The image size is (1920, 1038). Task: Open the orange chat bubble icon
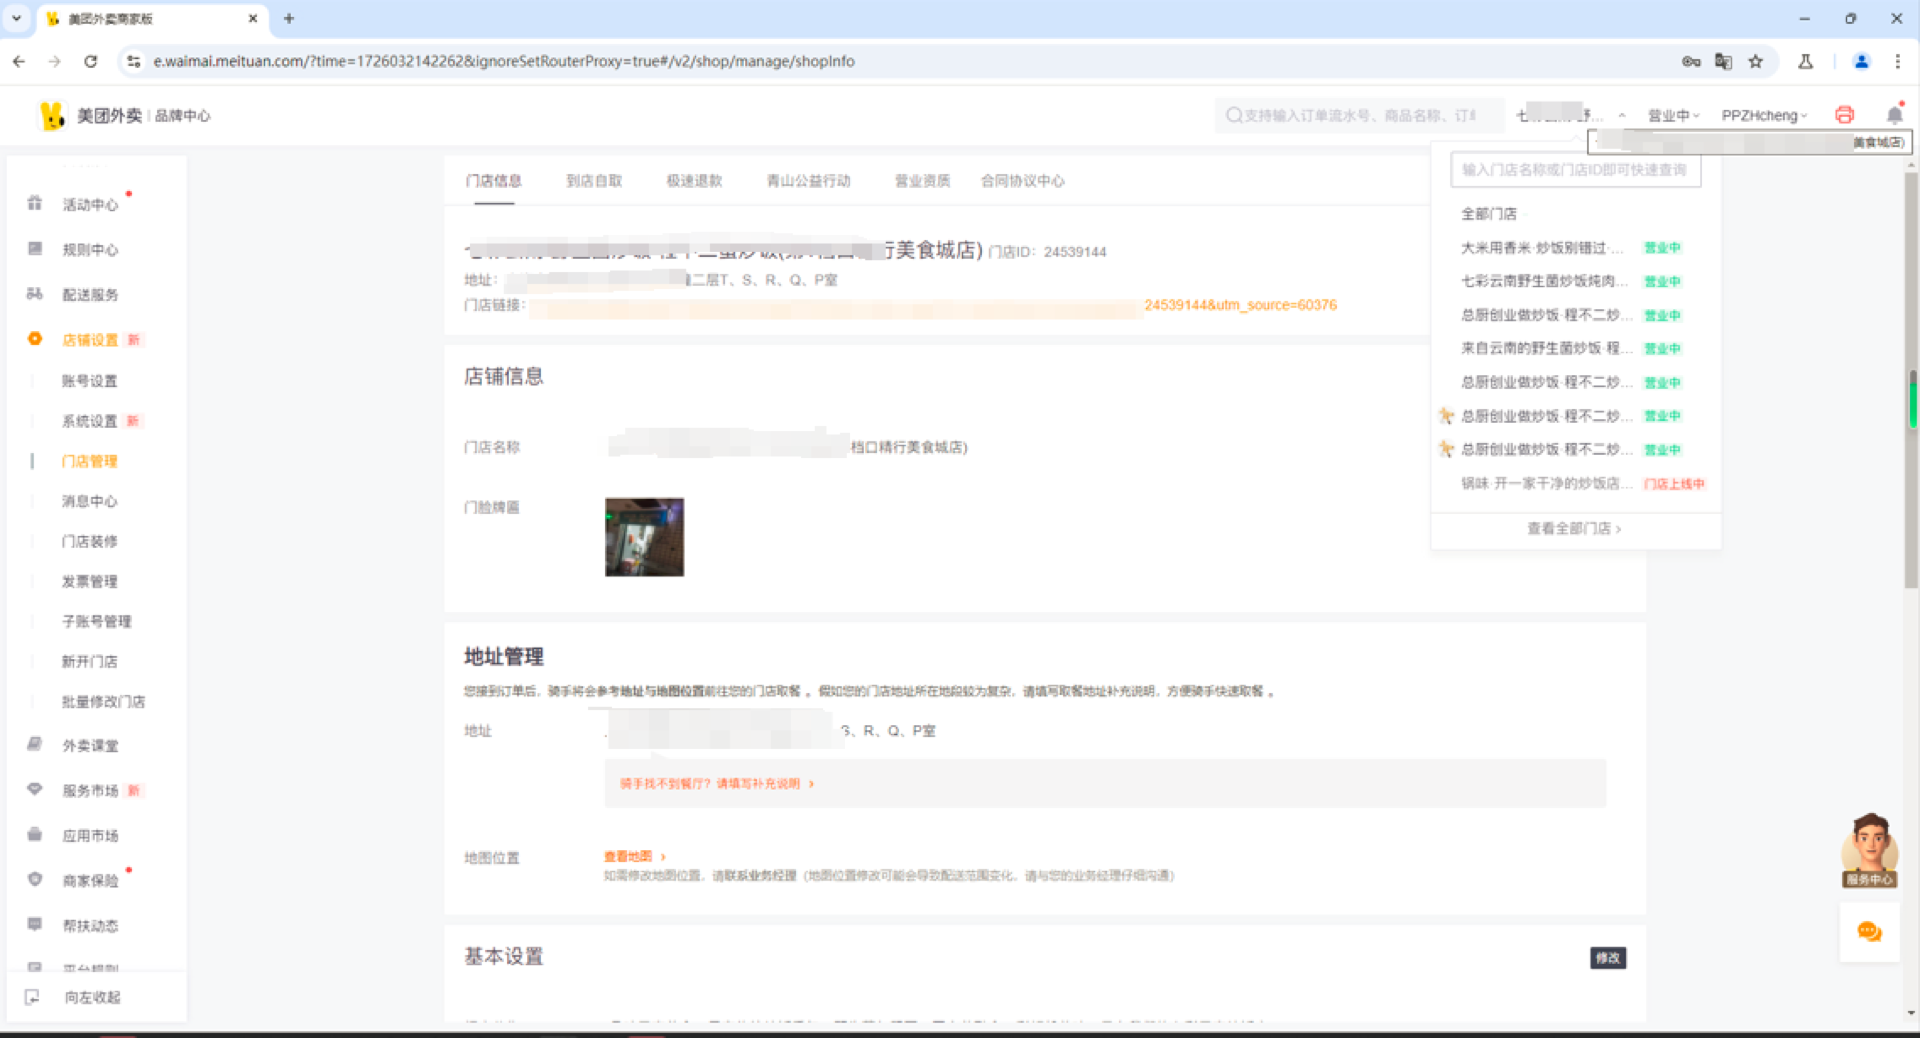tap(1869, 932)
